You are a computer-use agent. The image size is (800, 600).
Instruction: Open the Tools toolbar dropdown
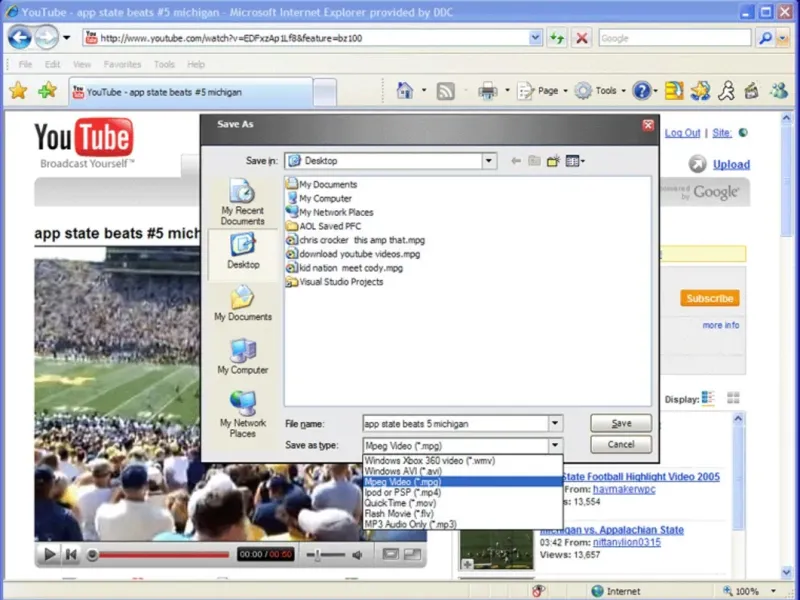pyautogui.click(x=600, y=91)
